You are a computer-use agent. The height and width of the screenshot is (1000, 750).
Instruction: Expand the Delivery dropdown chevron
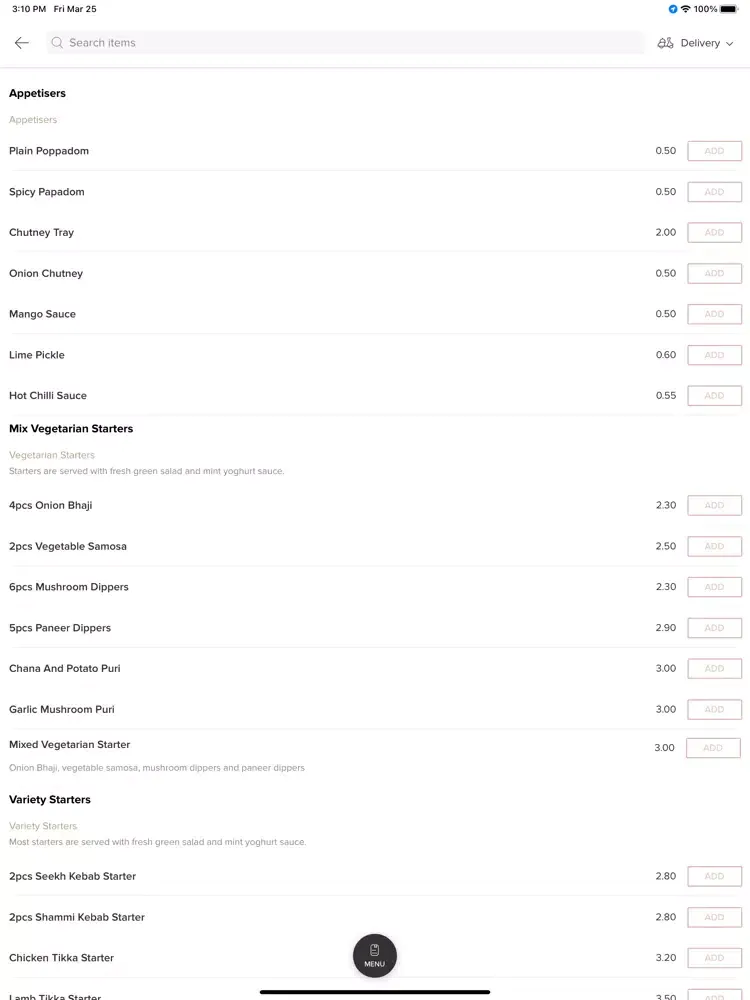[x=730, y=43]
